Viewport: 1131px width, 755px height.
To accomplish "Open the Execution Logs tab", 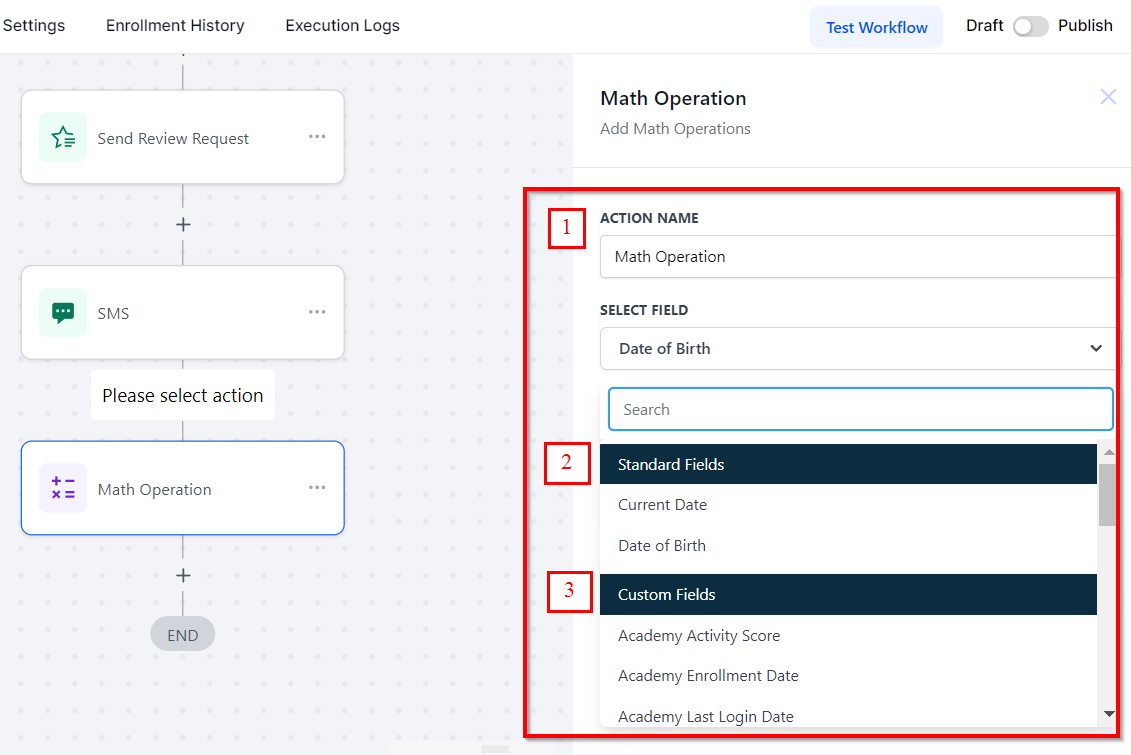I will click(x=342, y=25).
